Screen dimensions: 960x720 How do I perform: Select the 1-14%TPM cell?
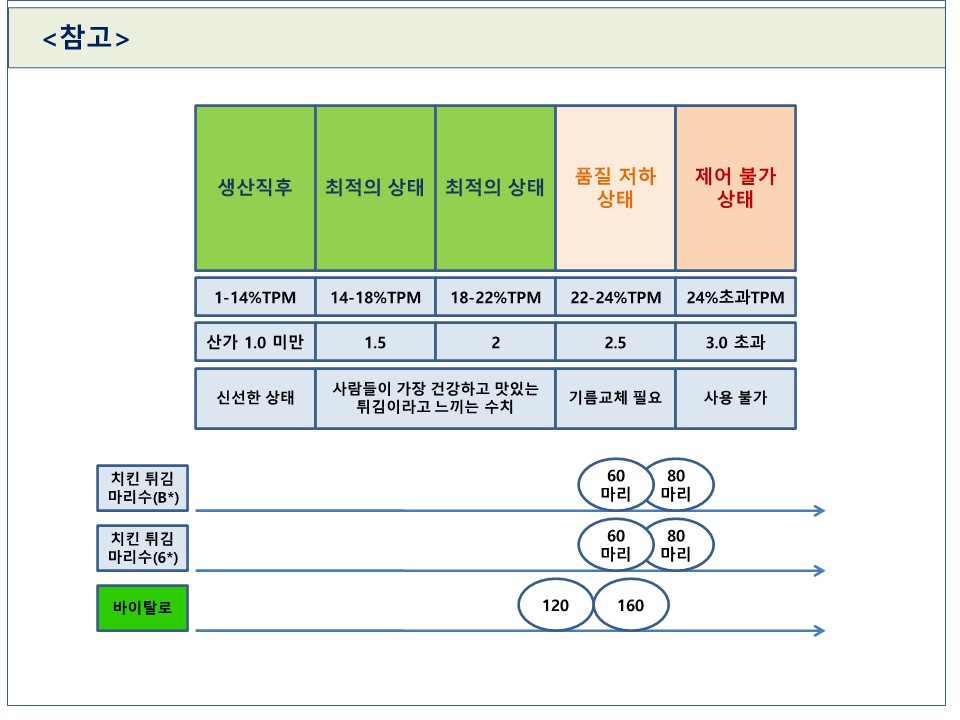(255, 297)
